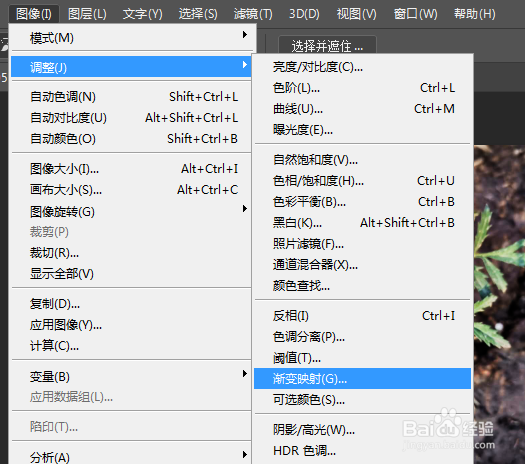Open the 选择(S) menu
525x464 pixels.
click(x=198, y=14)
